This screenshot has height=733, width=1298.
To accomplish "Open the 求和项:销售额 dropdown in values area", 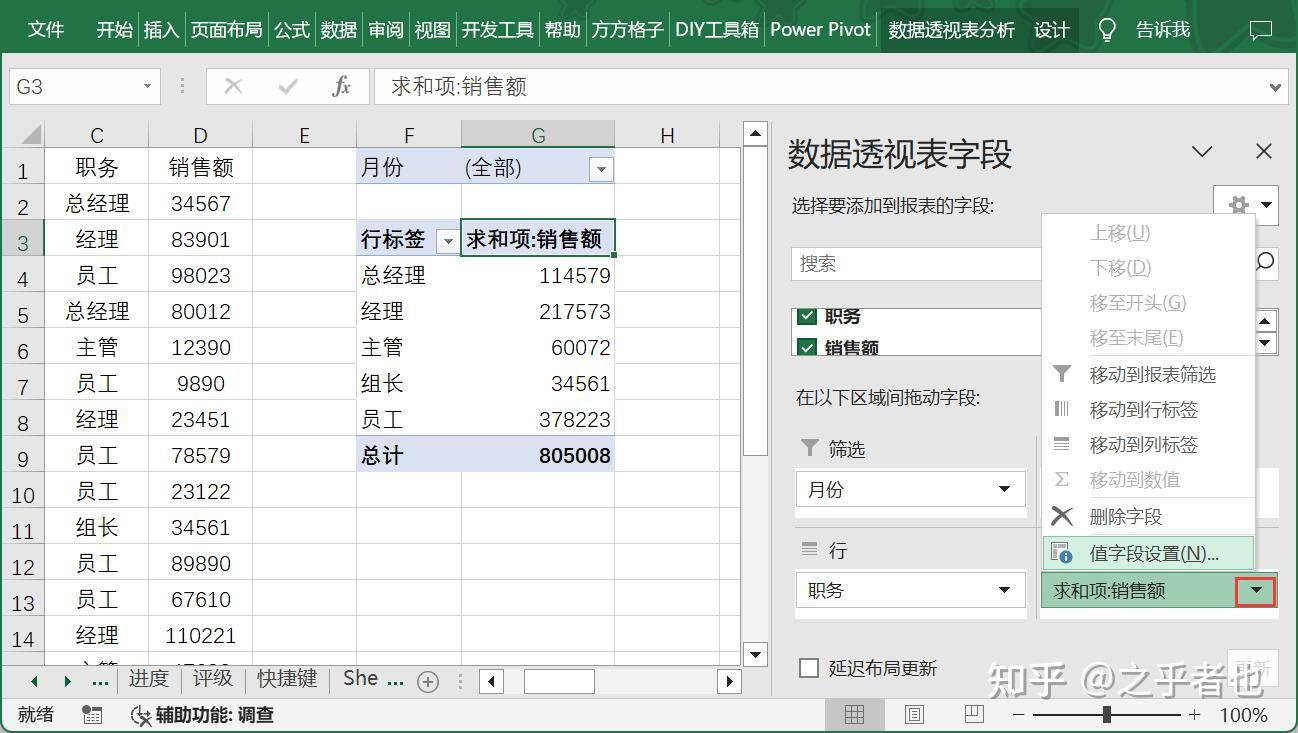I will (x=1256, y=590).
